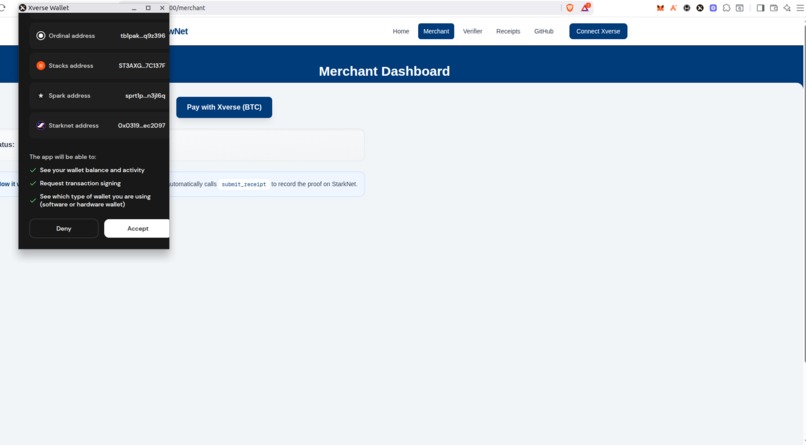Click the purple square extension icon

coord(713,8)
